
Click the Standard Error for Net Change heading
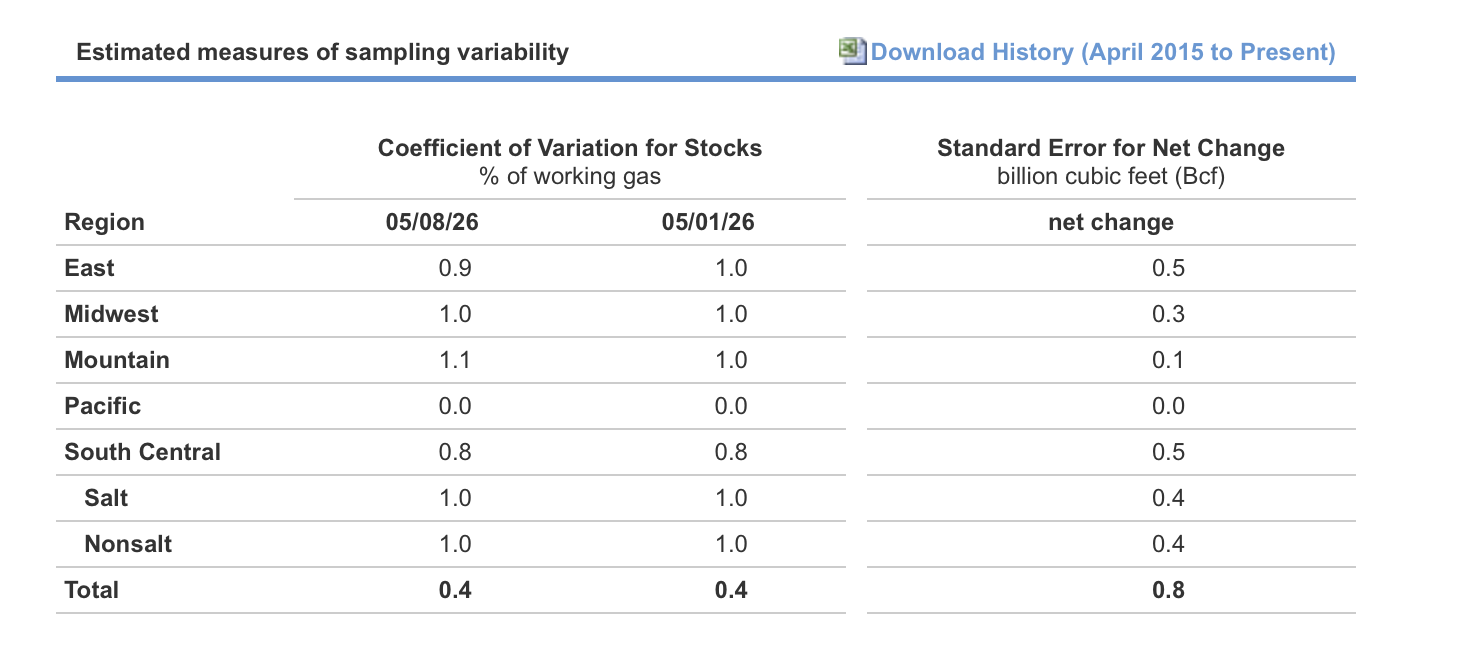1111,148
